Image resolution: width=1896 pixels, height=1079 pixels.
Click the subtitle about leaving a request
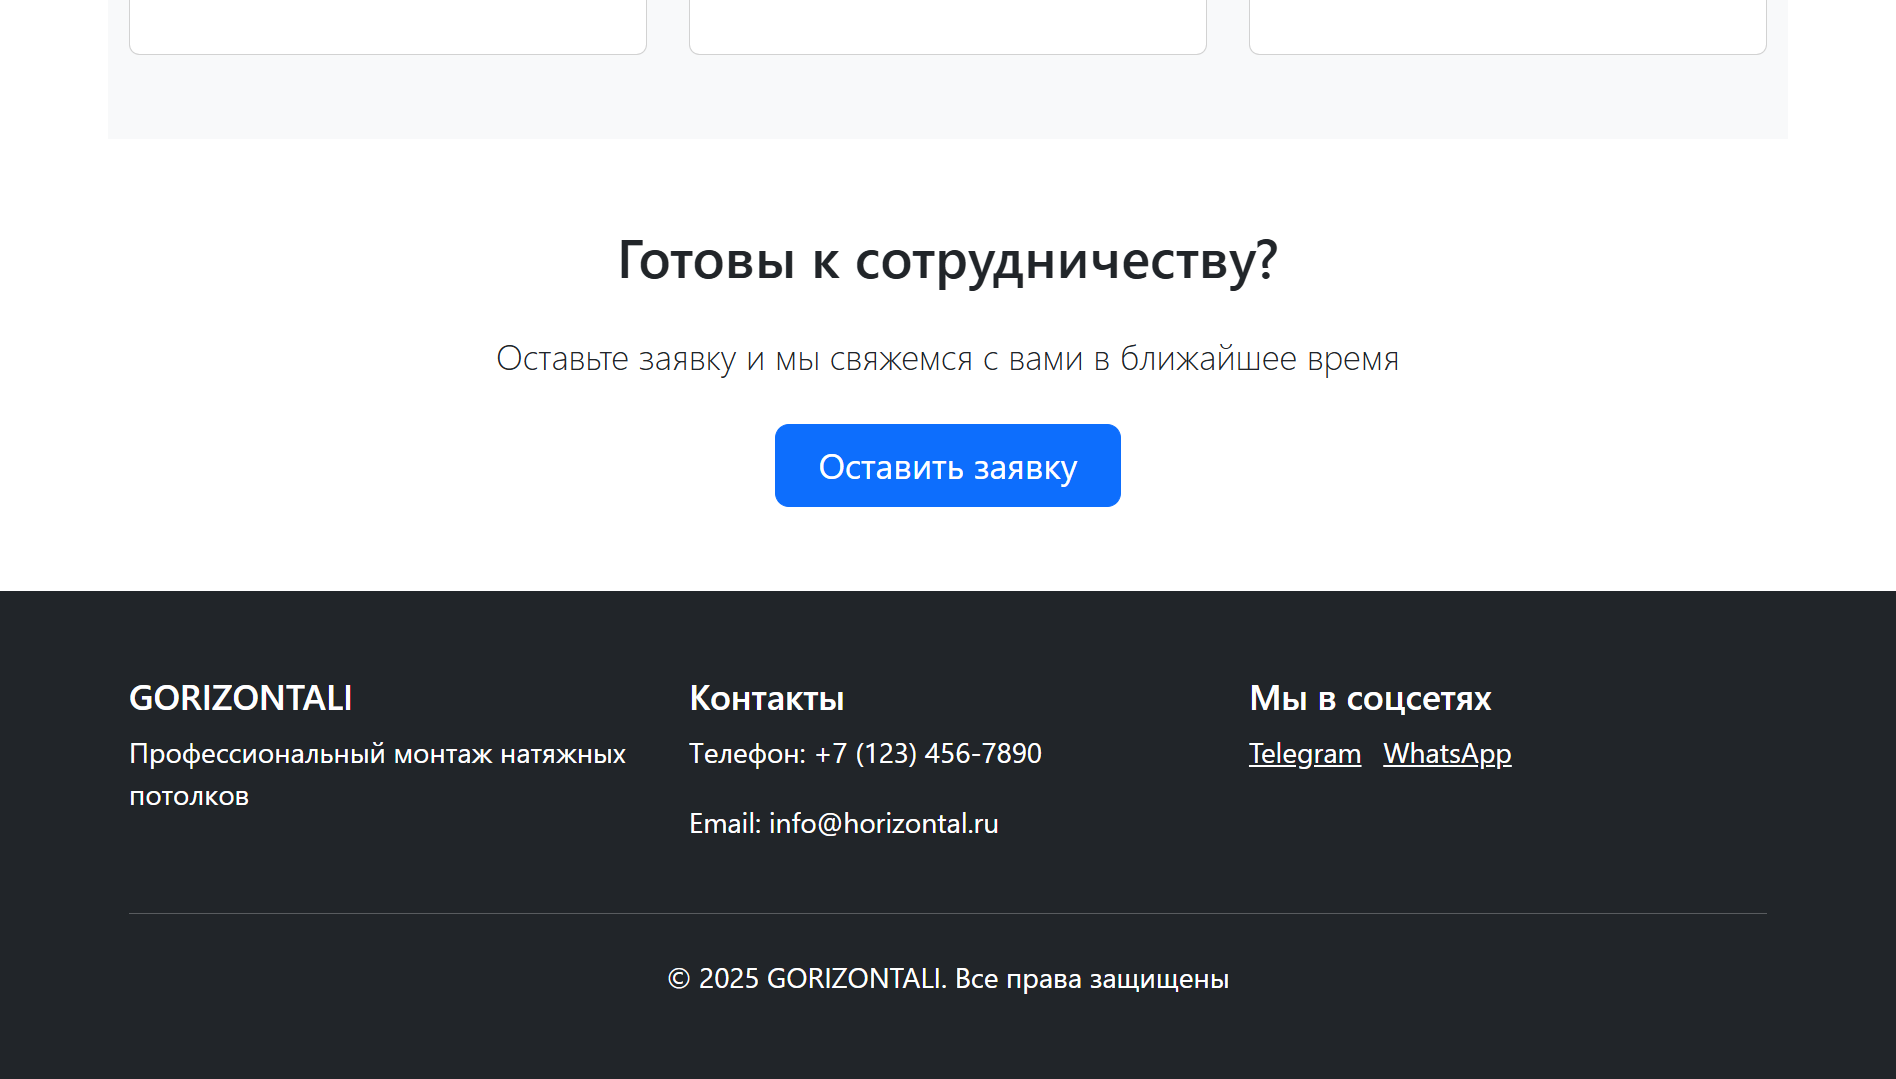coord(947,357)
